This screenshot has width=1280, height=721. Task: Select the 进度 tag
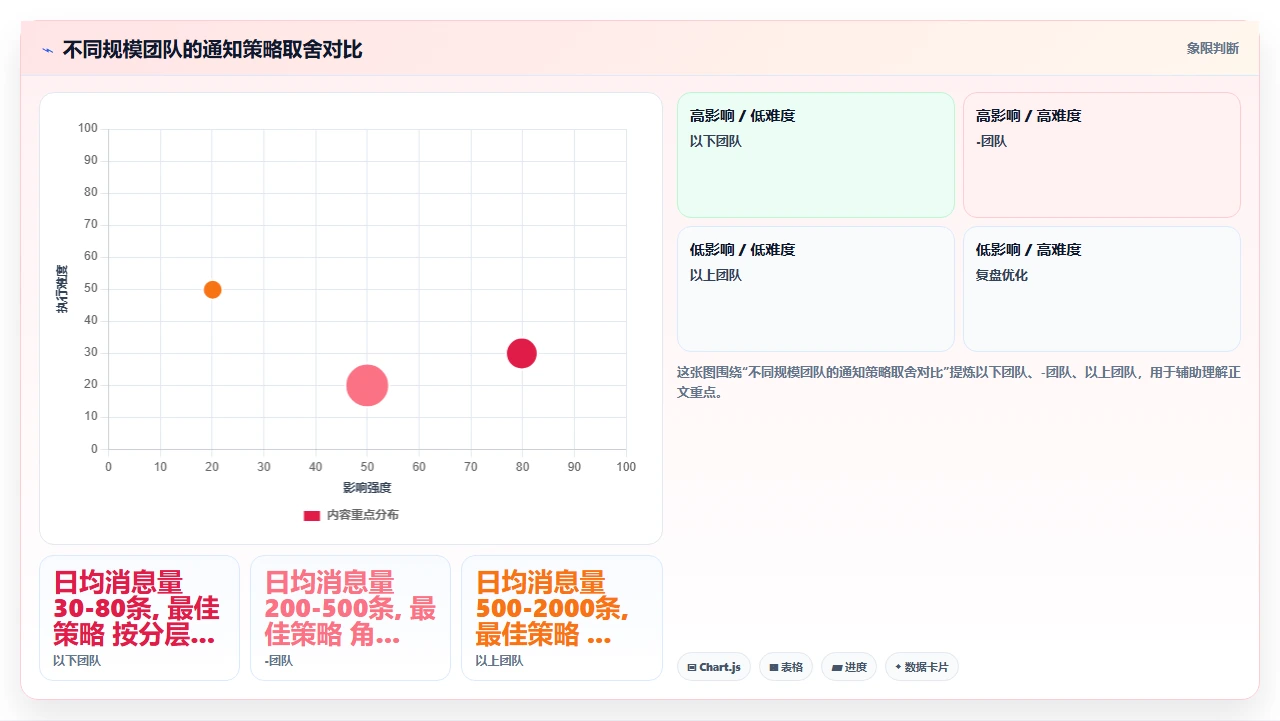coord(849,667)
